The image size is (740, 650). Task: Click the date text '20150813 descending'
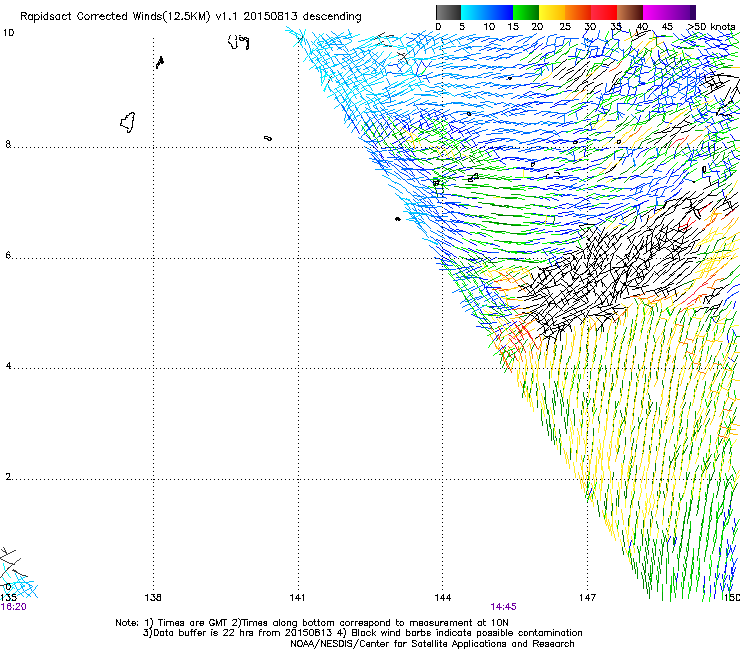pyautogui.click(x=303, y=17)
